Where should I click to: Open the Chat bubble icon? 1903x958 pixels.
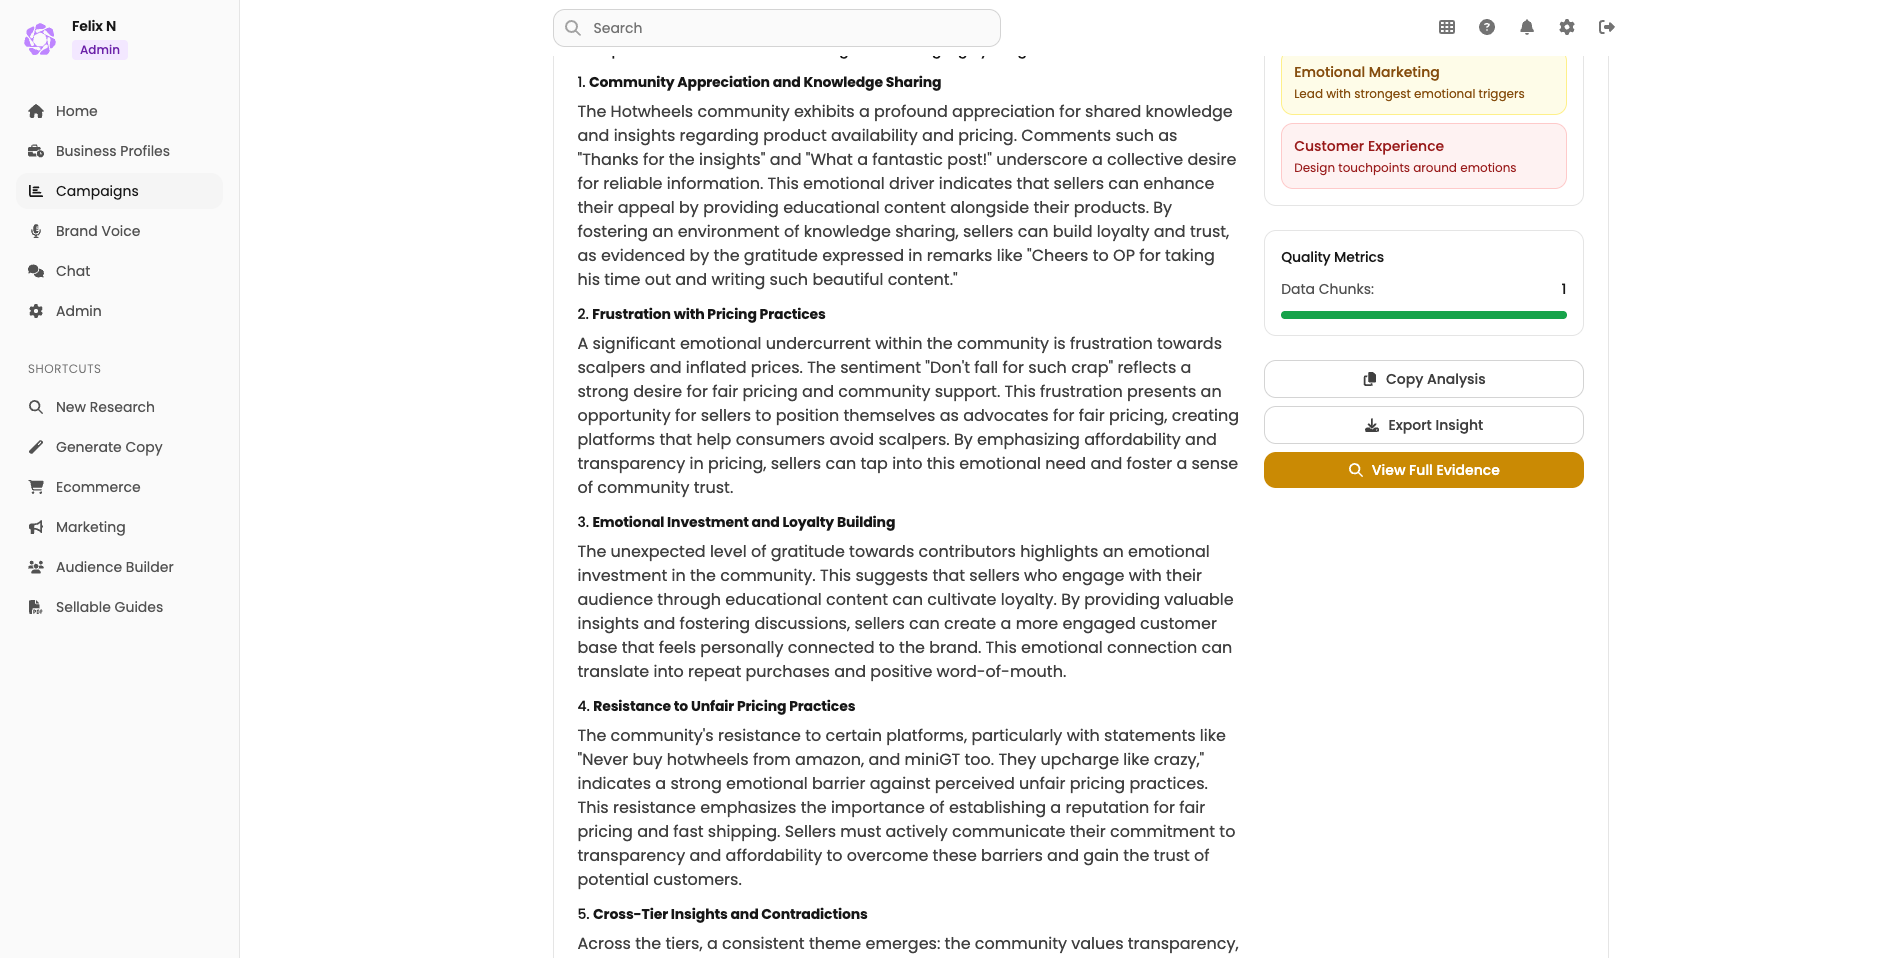(36, 271)
